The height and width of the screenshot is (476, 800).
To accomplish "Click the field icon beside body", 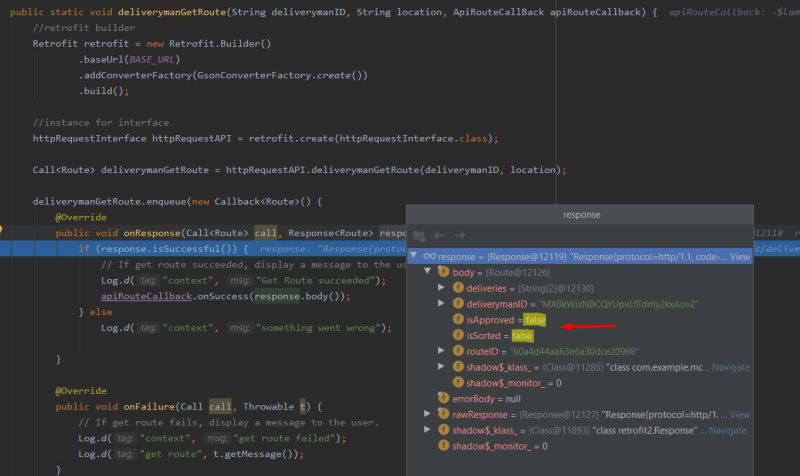I will click(x=443, y=272).
